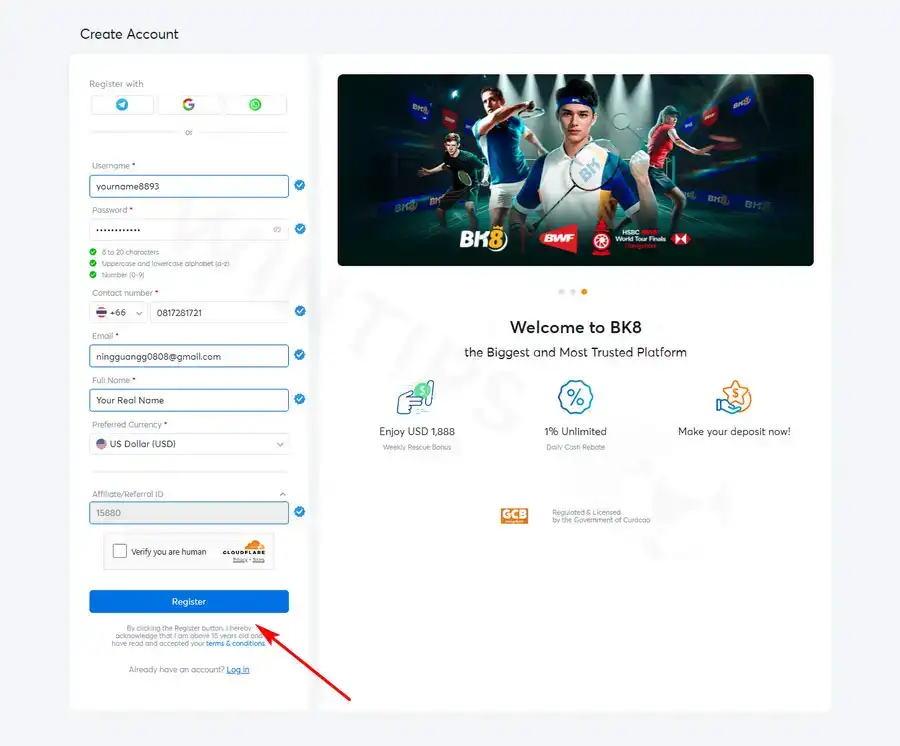Viewport: 900px width, 746px height.
Task: Click the 'Welcome to BK8' heading
Action: pos(576,327)
